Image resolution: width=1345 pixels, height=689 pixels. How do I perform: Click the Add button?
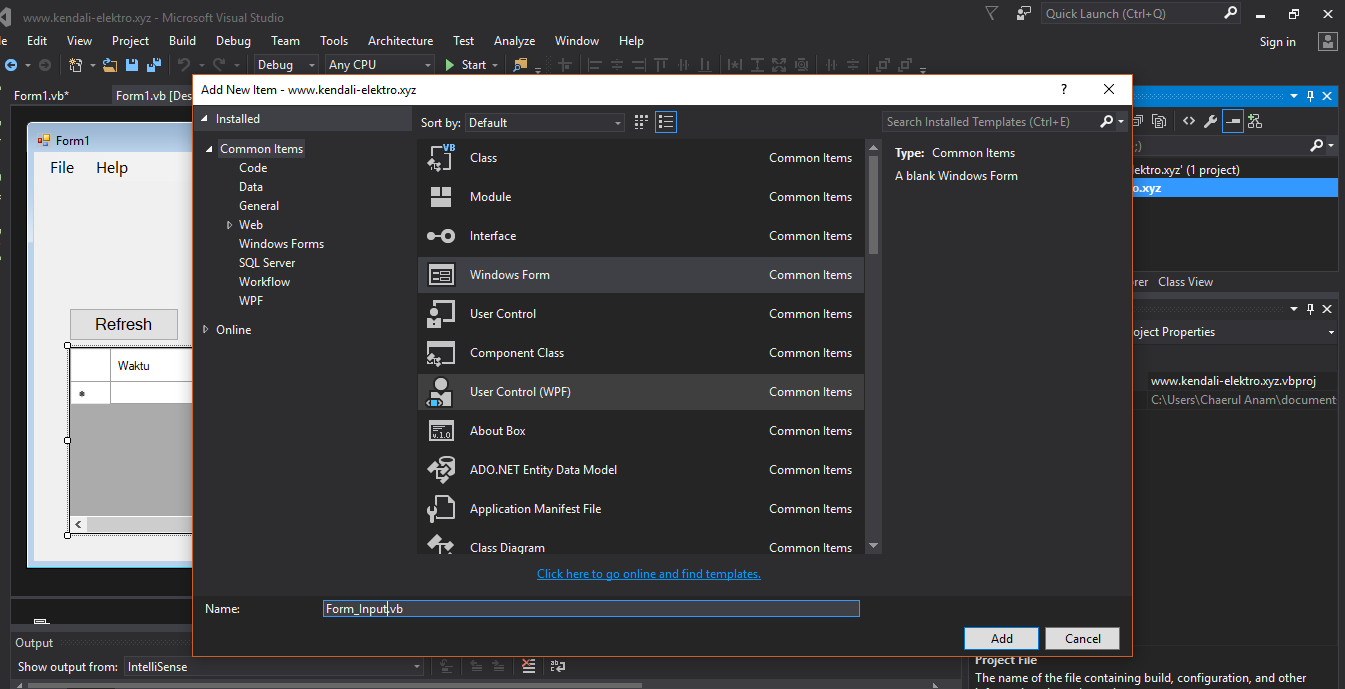click(1002, 639)
